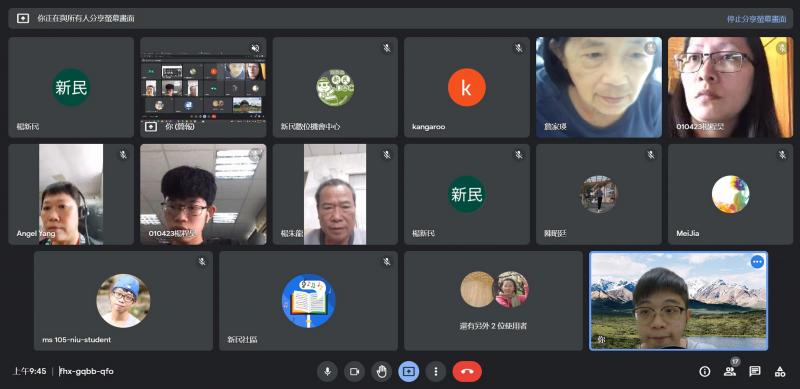Click muted mic icon on MeiJia tile

click(782, 155)
